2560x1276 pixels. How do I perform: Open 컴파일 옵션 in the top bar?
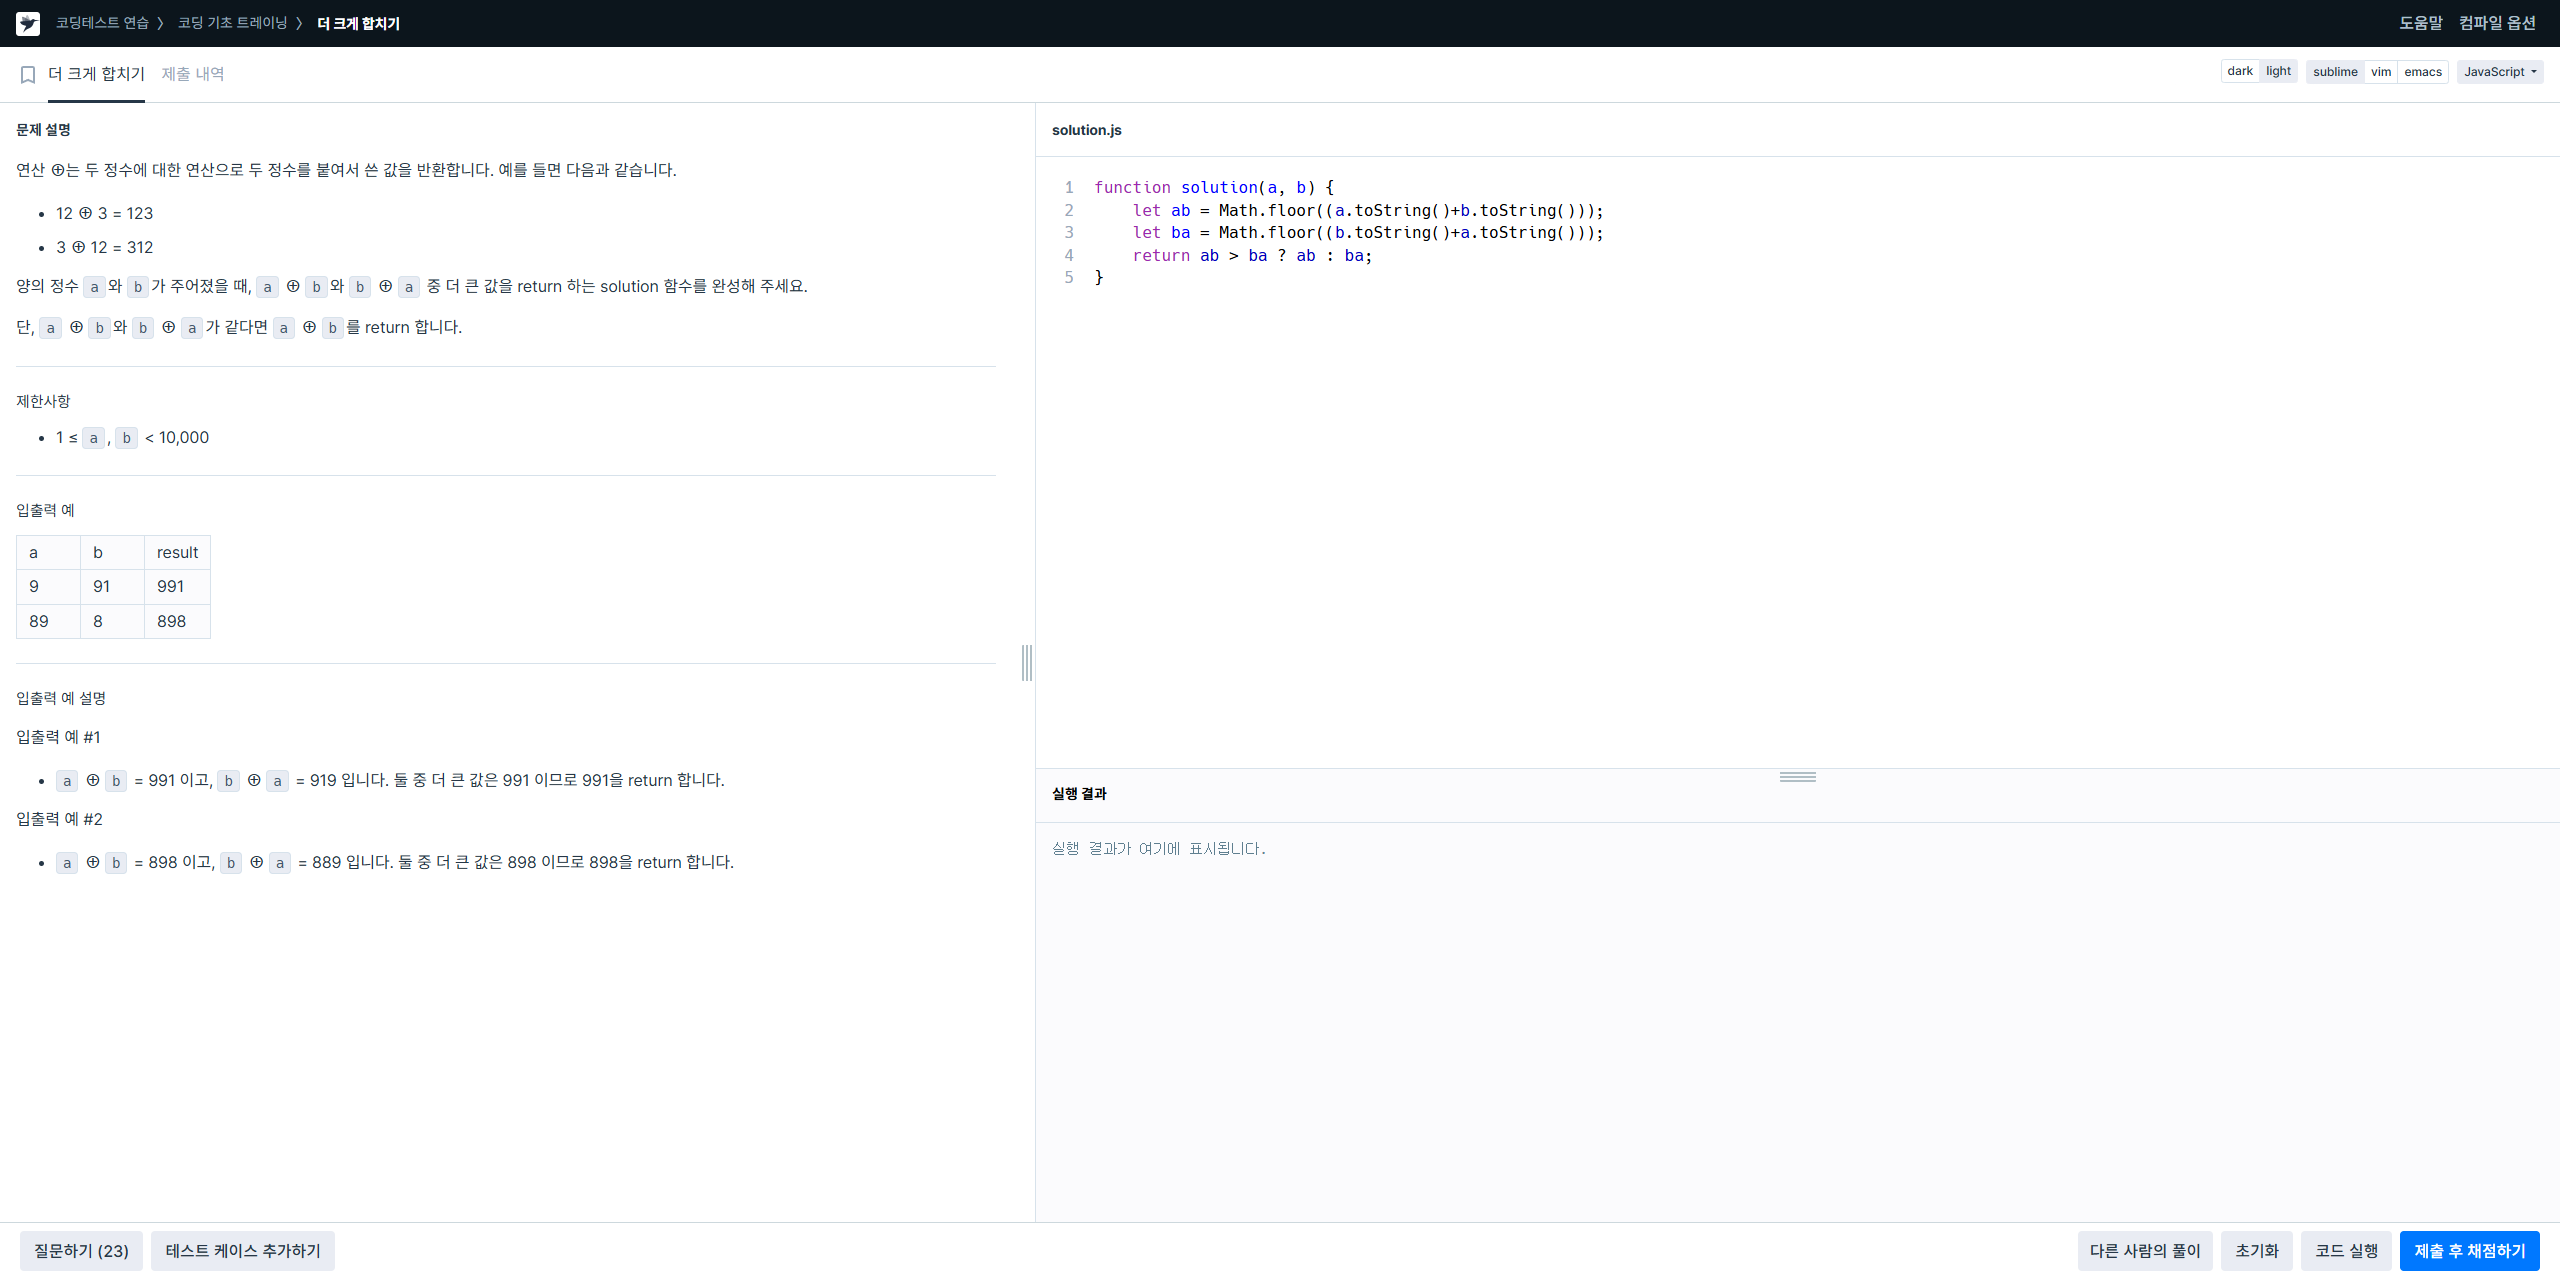[x=2497, y=23]
